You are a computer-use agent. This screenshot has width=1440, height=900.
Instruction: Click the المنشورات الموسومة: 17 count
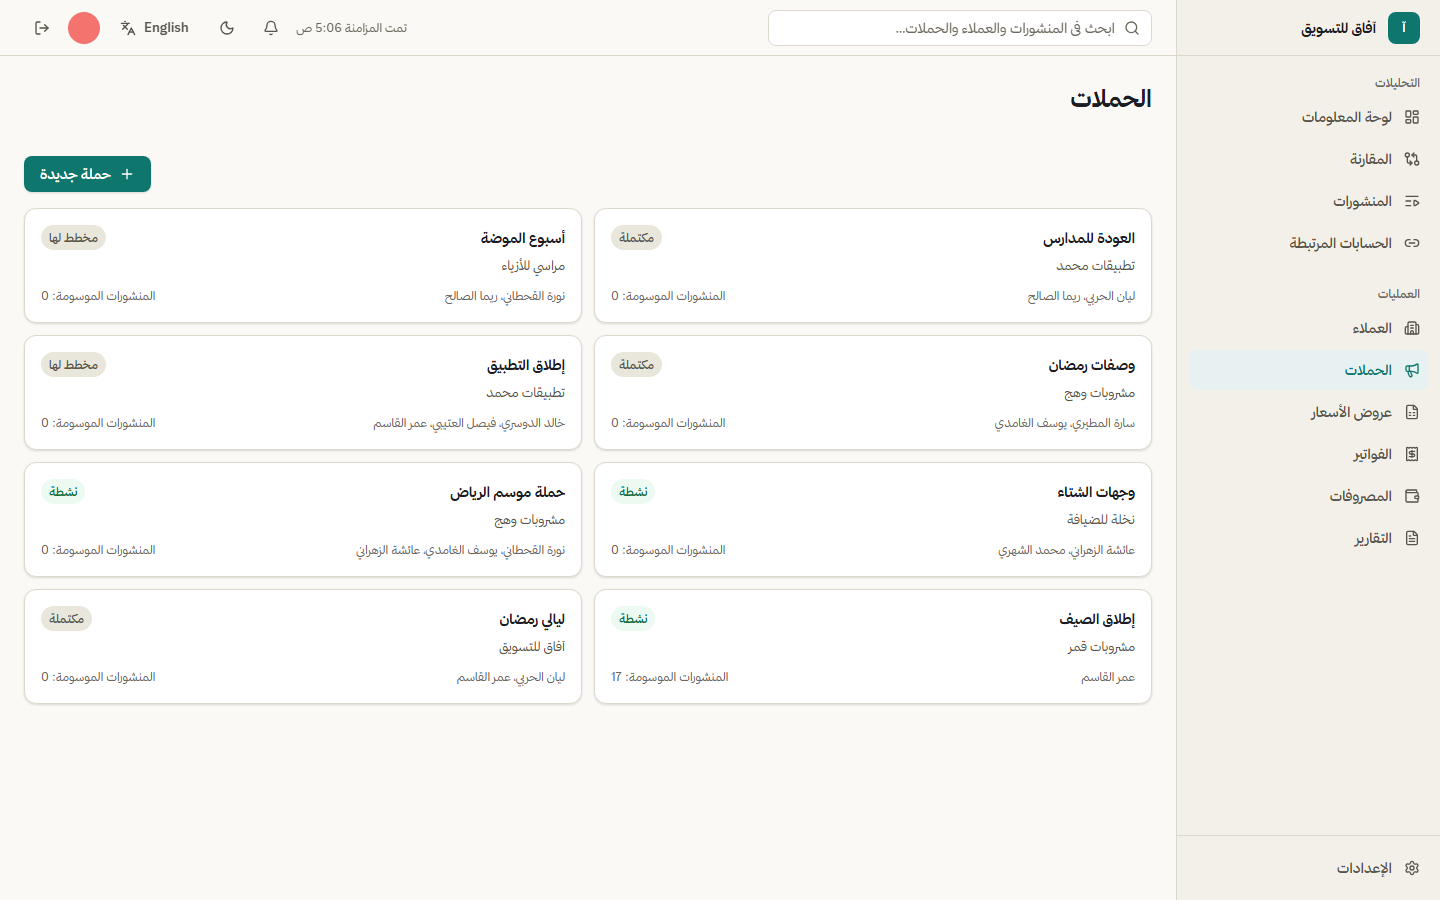click(x=670, y=677)
